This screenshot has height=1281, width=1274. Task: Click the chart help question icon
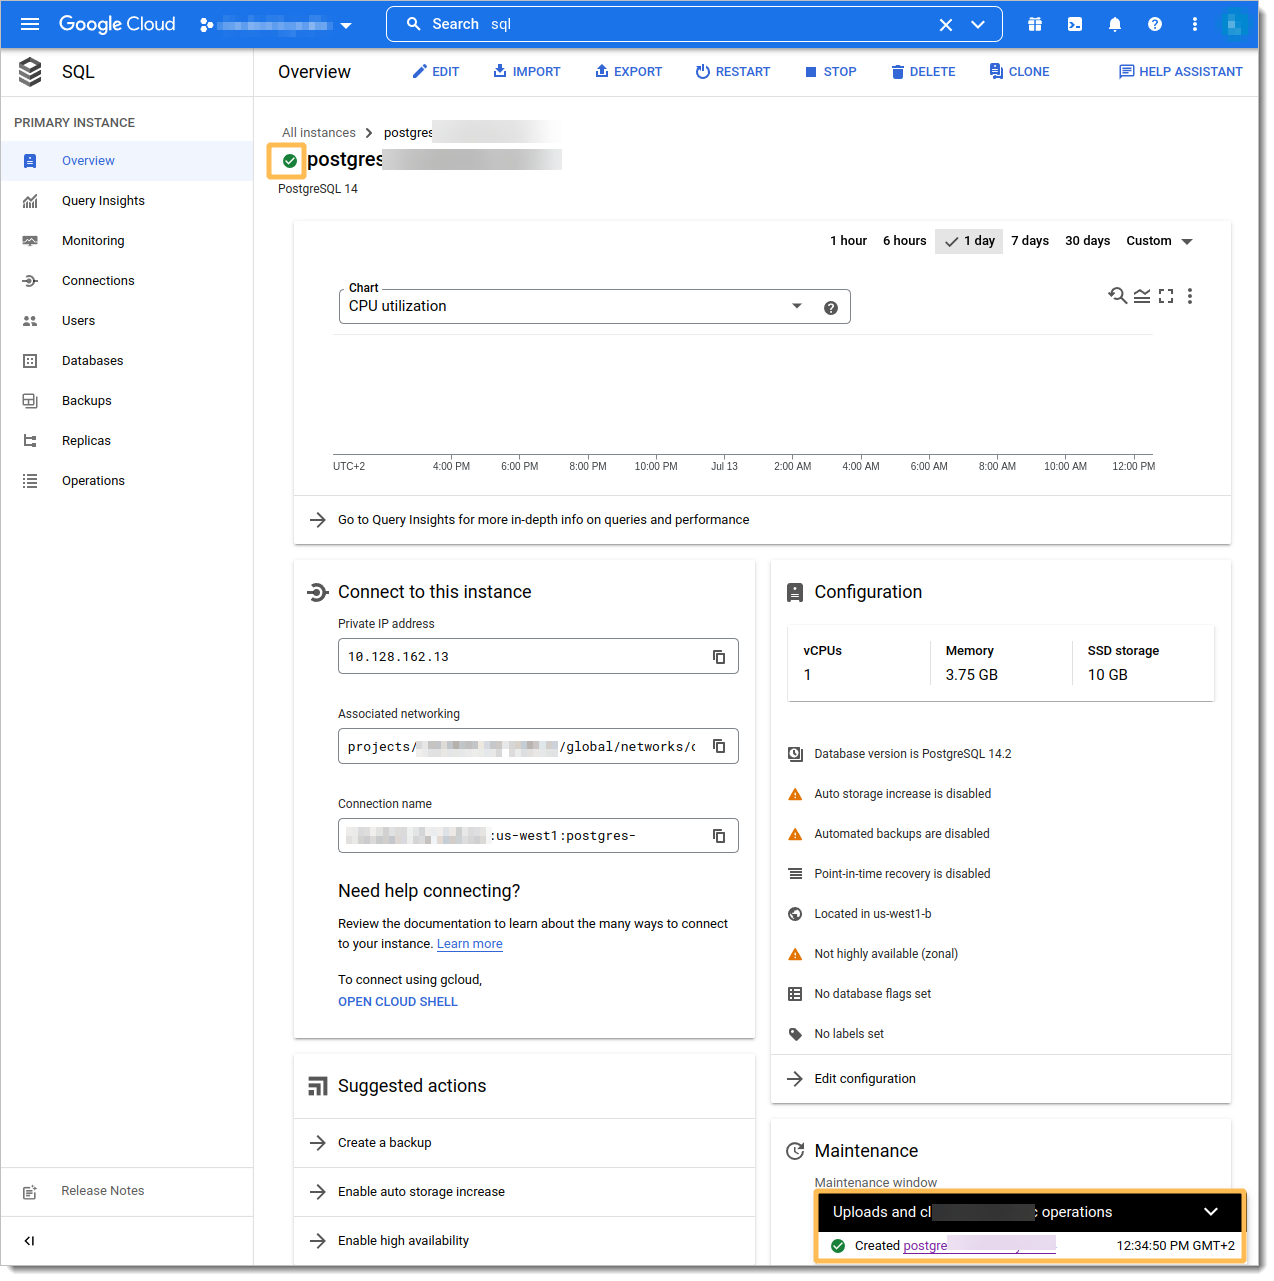[830, 308]
